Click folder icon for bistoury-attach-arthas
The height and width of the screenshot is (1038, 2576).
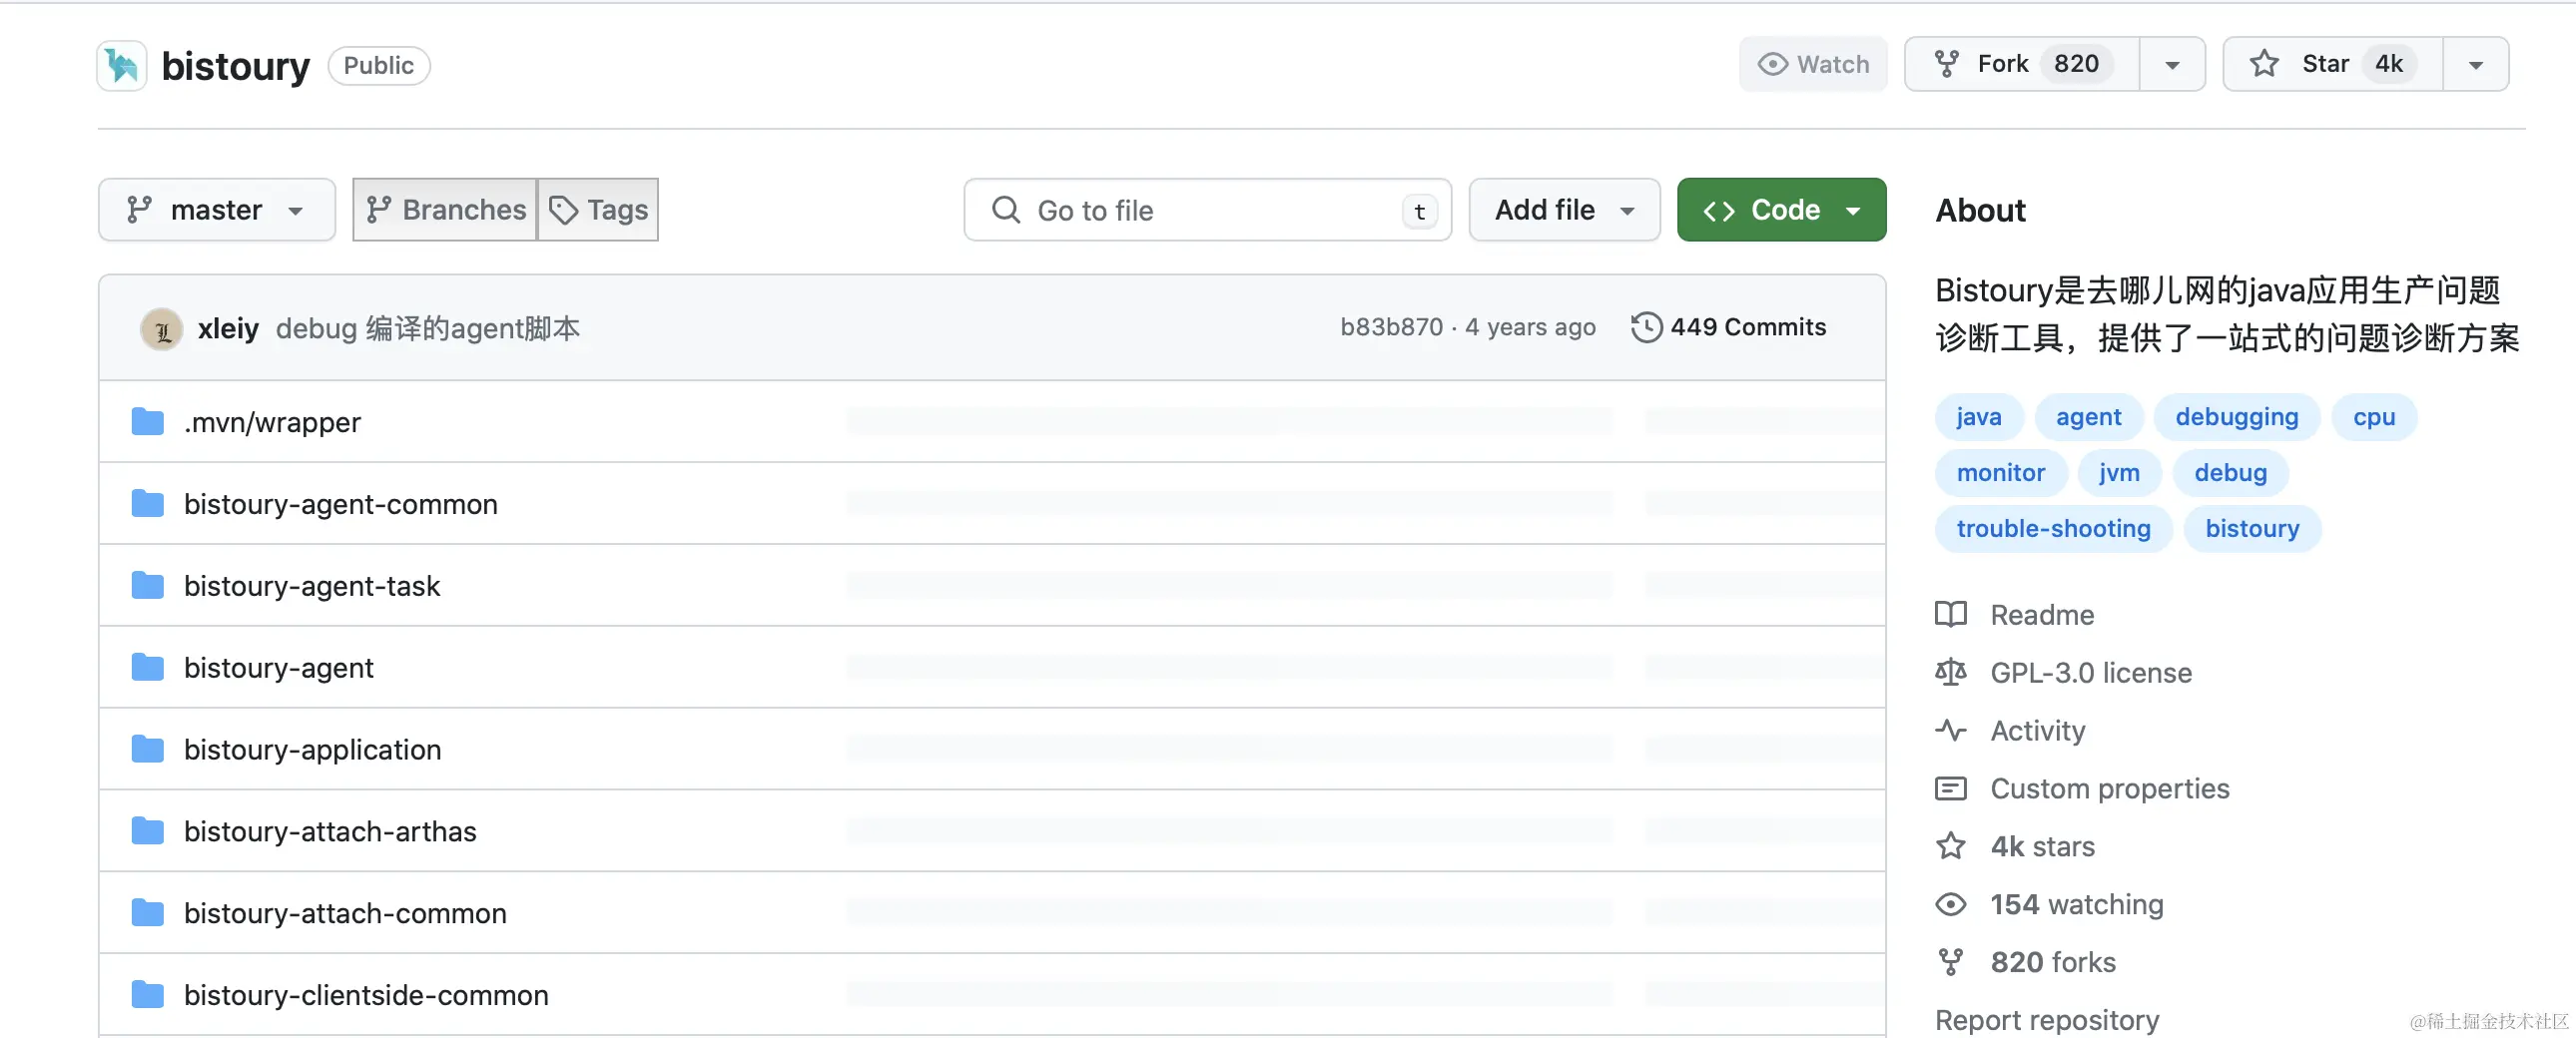(148, 832)
